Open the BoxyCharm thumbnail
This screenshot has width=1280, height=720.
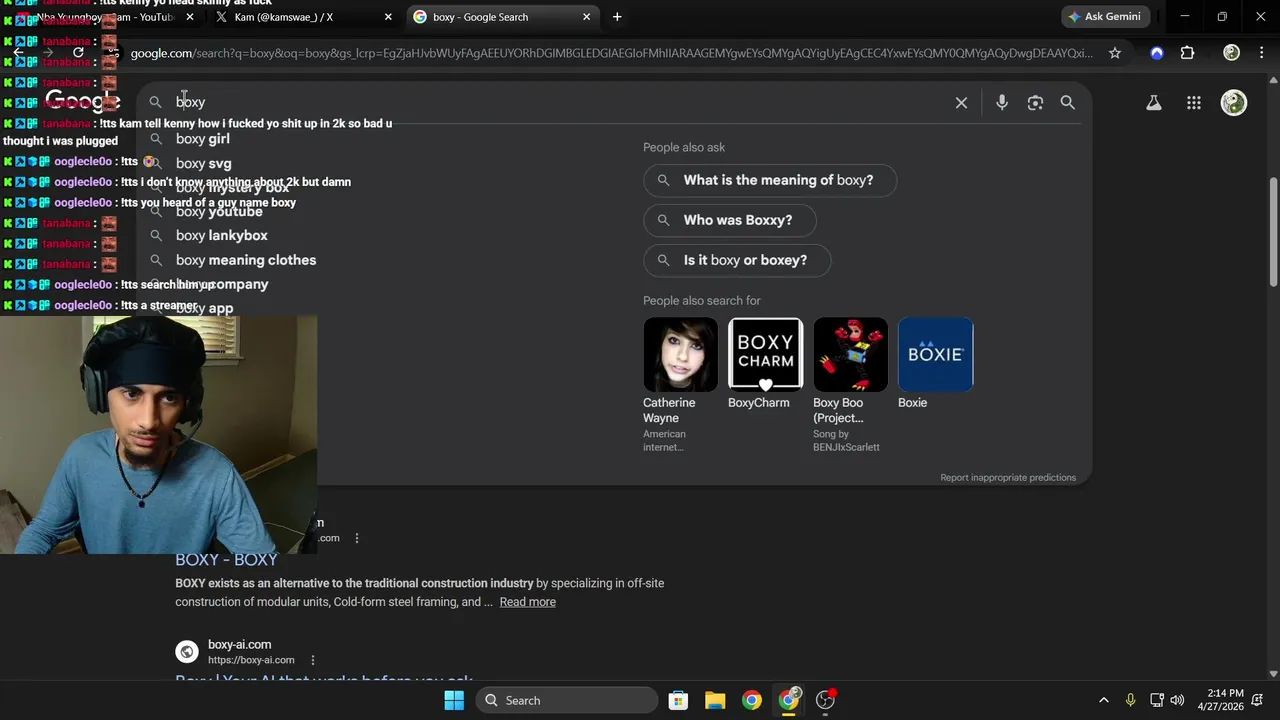click(766, 355)
